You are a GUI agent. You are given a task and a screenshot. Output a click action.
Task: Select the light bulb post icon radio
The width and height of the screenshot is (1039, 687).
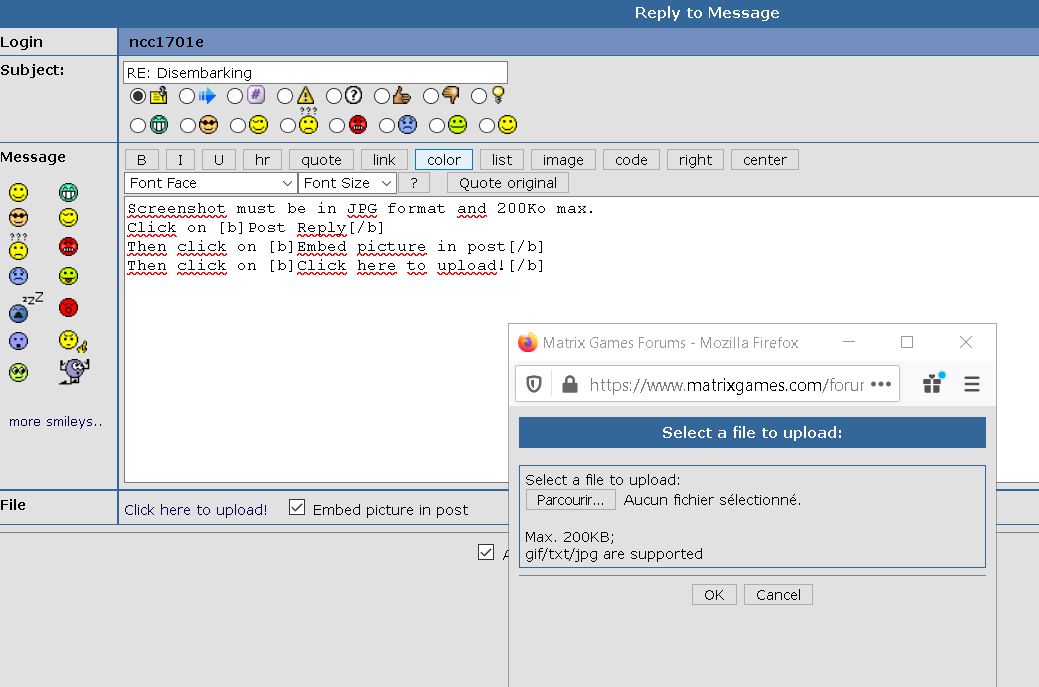479,96
